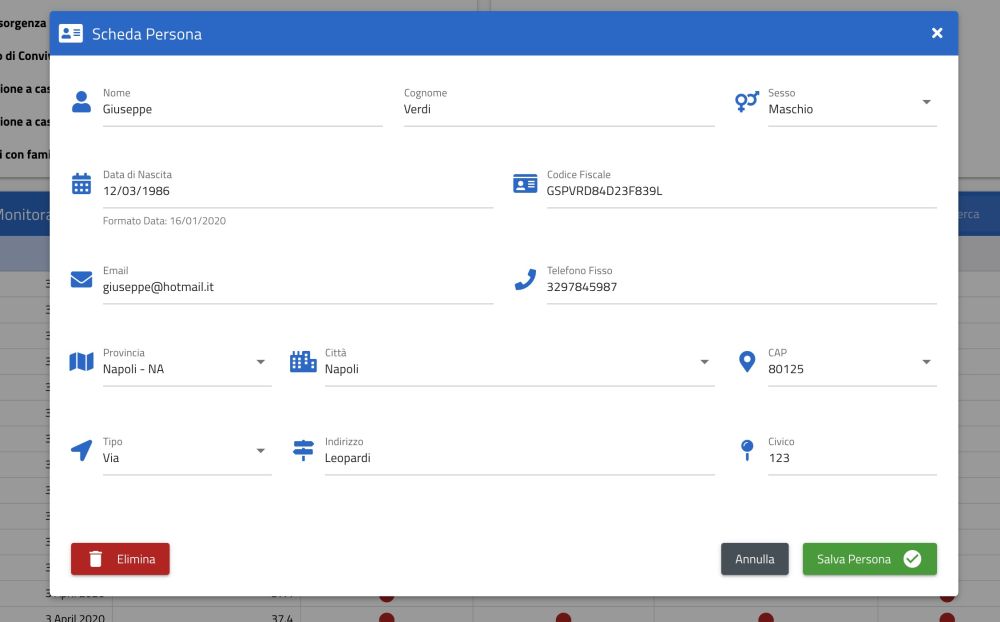Save with the Salva Persona button

pos(869,559)
